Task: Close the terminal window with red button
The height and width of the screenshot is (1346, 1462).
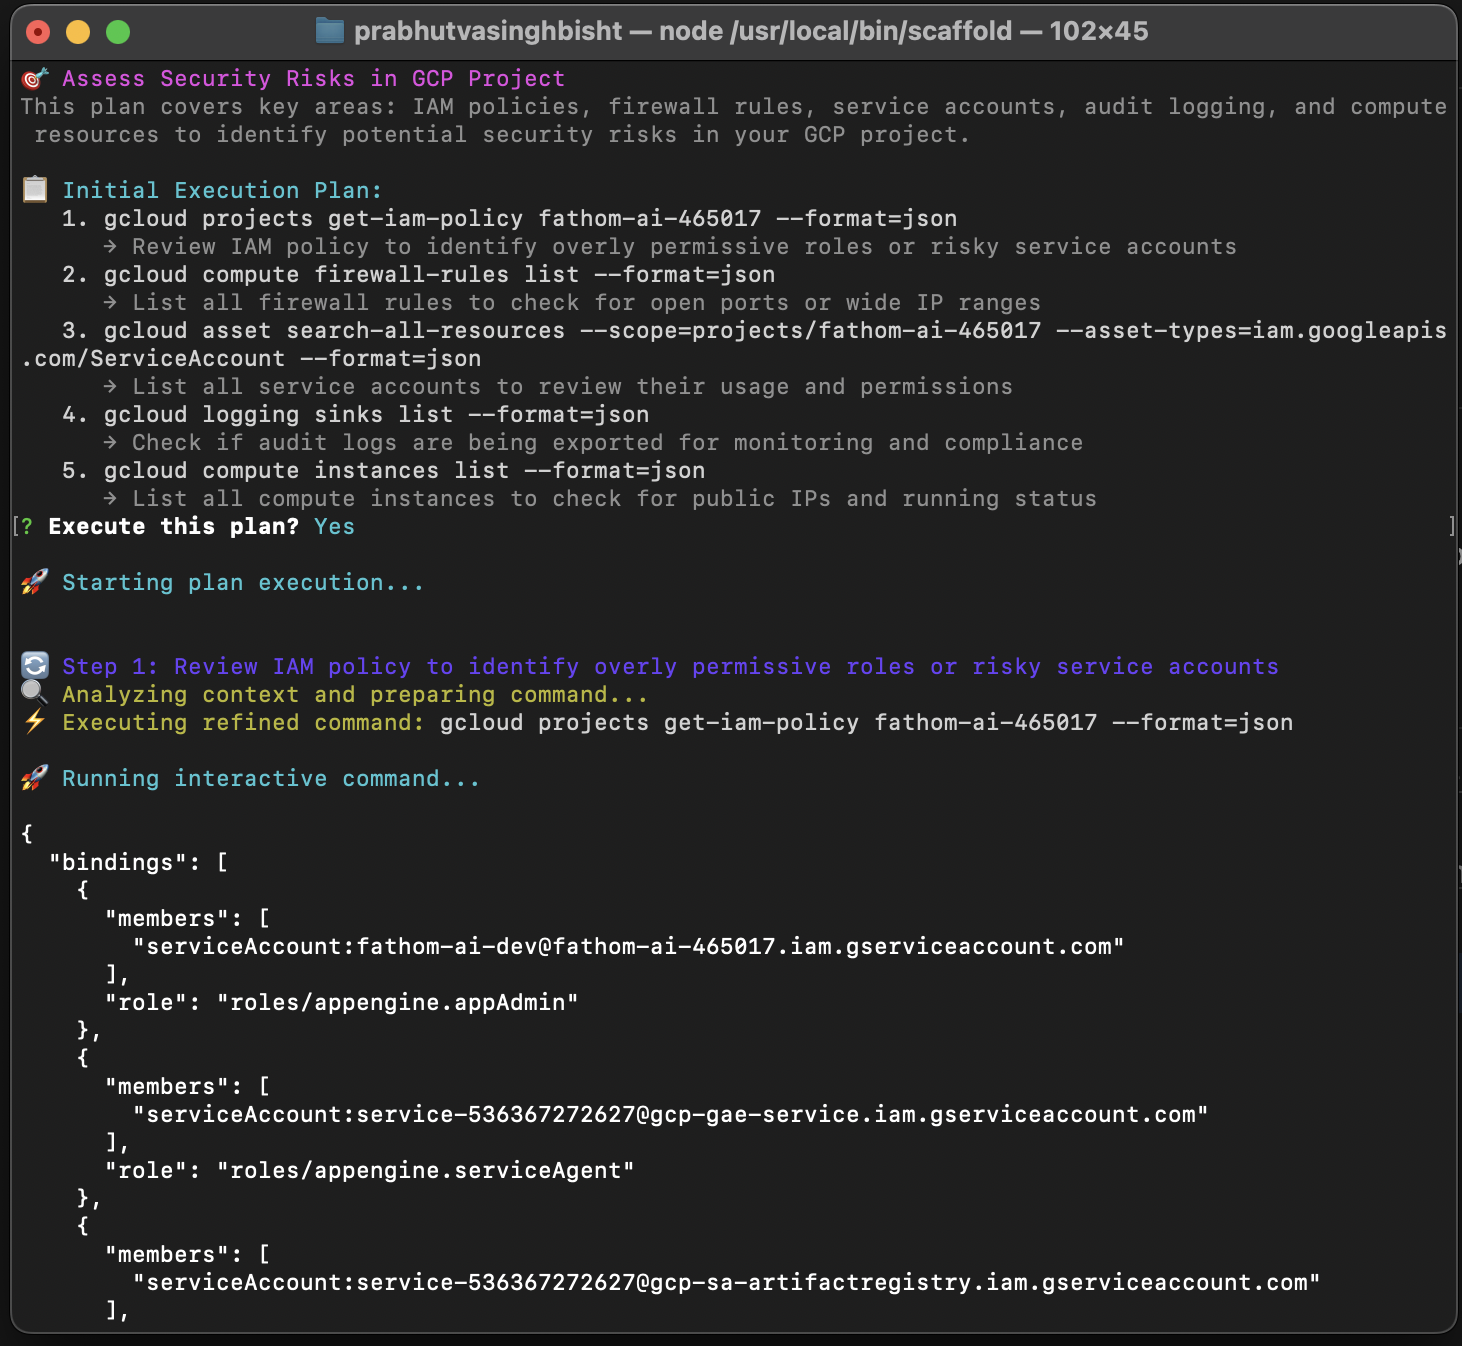Action: 38,32
